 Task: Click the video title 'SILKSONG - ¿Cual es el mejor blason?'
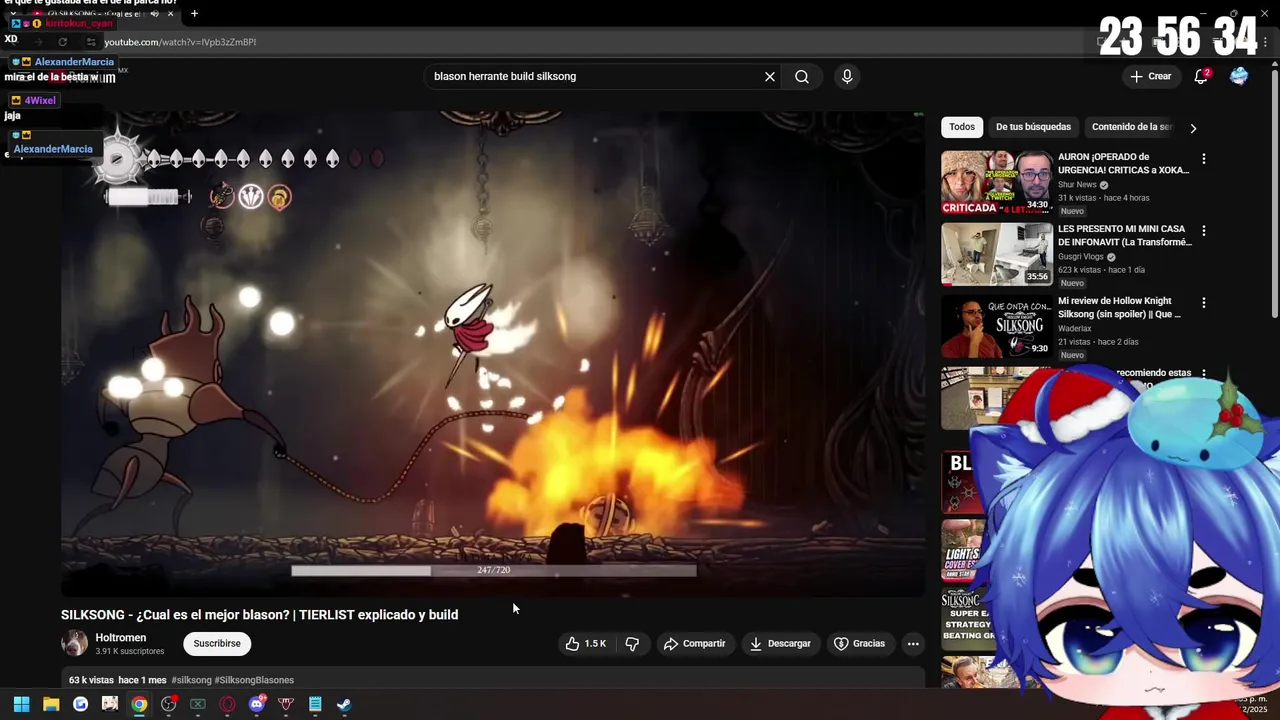[x=260, y=615]
